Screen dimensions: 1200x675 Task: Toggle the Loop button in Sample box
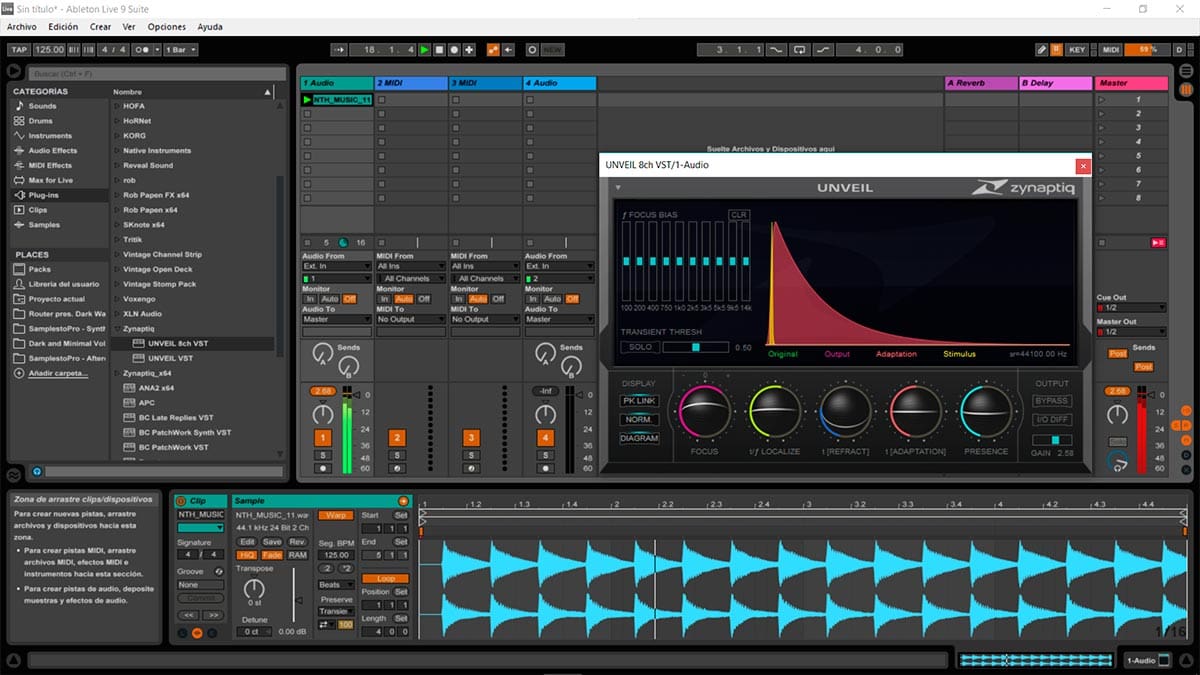pos(386,579)
